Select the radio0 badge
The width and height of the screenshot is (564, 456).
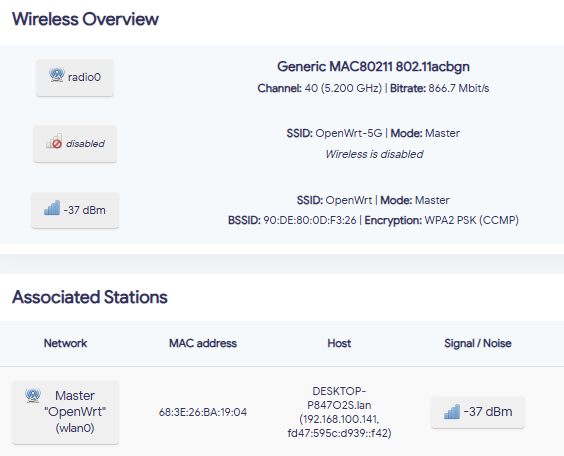tap(75, 78)
